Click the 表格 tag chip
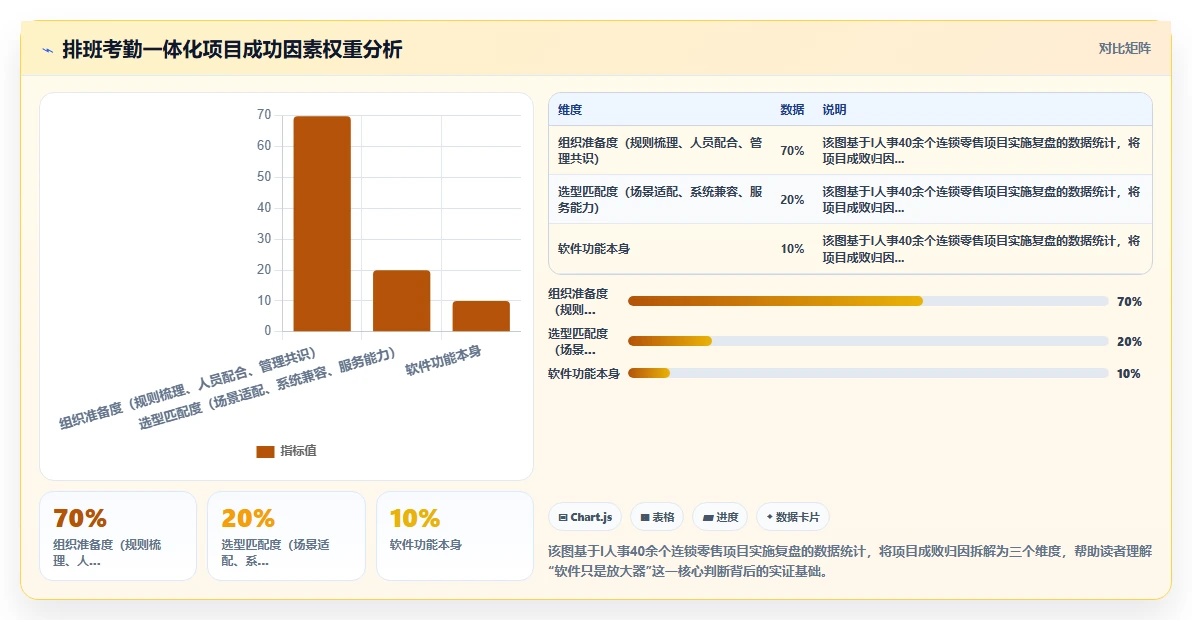The image size is (1192, 620). (x=657, y=517)
